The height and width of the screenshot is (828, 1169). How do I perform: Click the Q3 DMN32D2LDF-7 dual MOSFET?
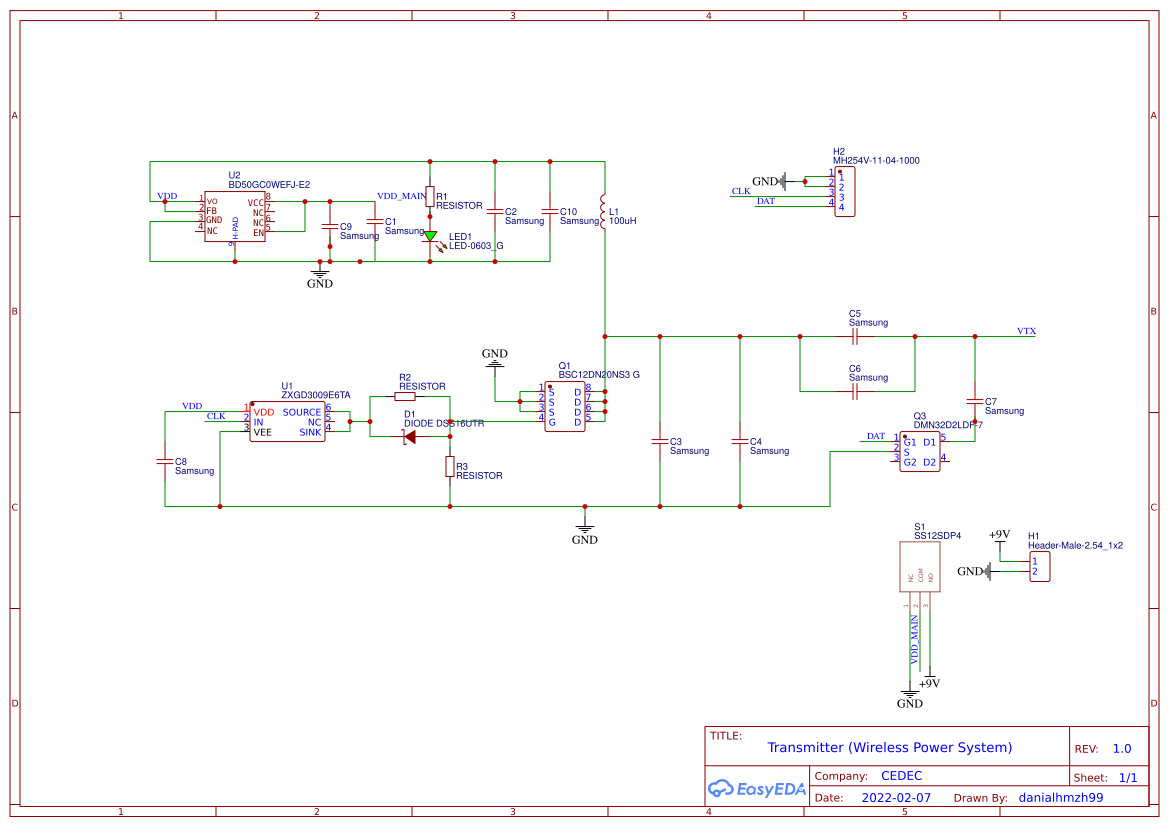pos(919,451)
